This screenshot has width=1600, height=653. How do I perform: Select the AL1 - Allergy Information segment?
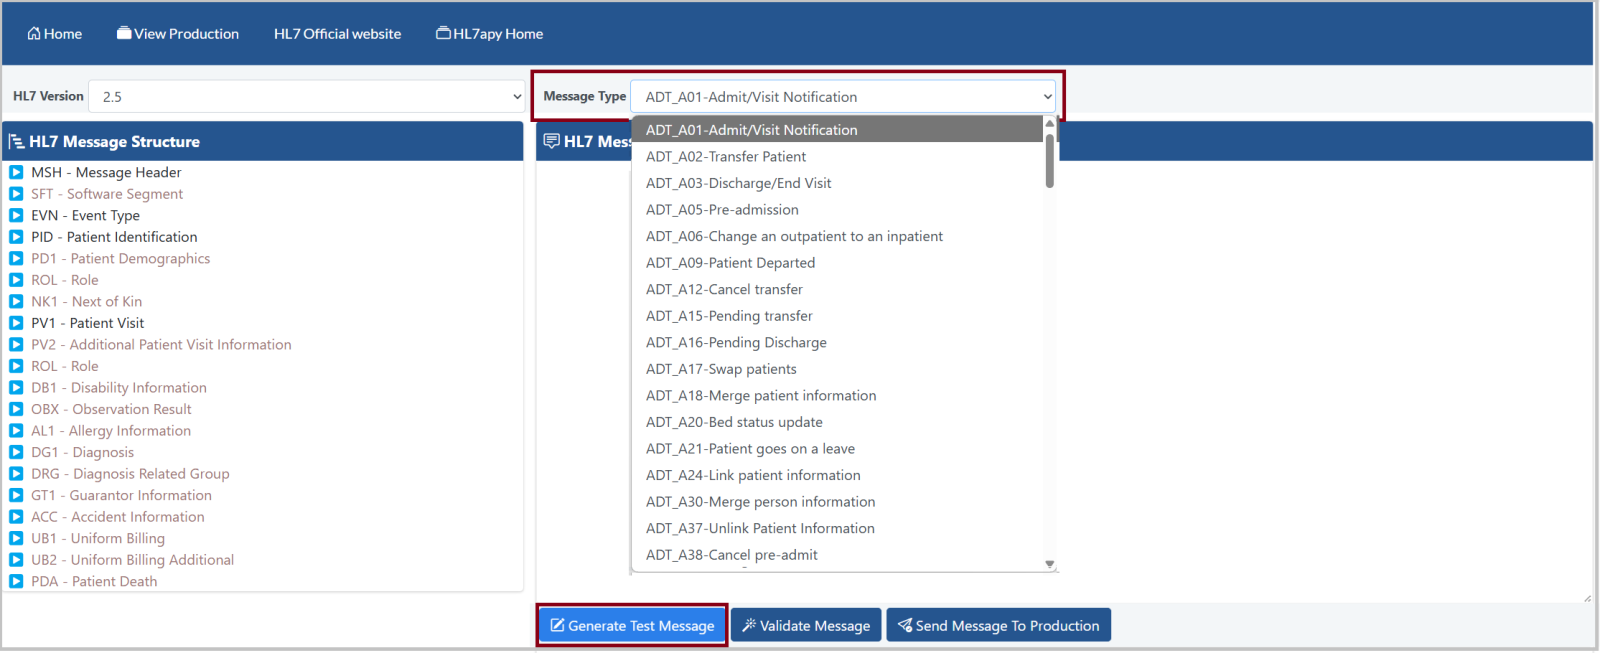pyautogui.click(x=110, y=431)
